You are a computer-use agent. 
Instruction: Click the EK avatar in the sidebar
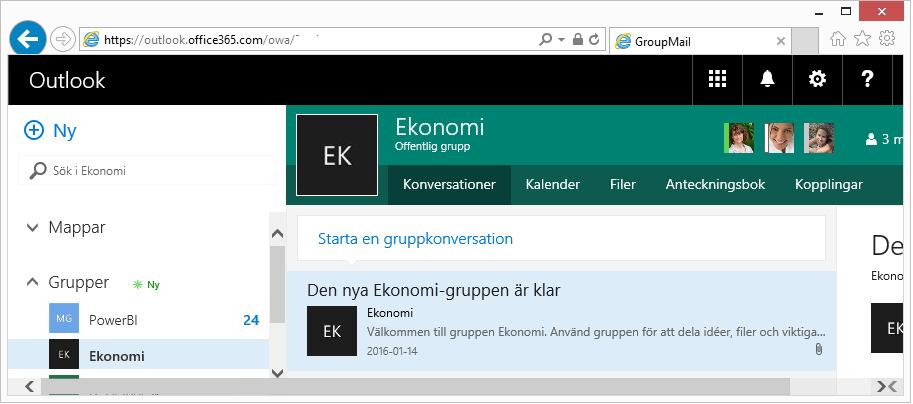tap(64, 355)
